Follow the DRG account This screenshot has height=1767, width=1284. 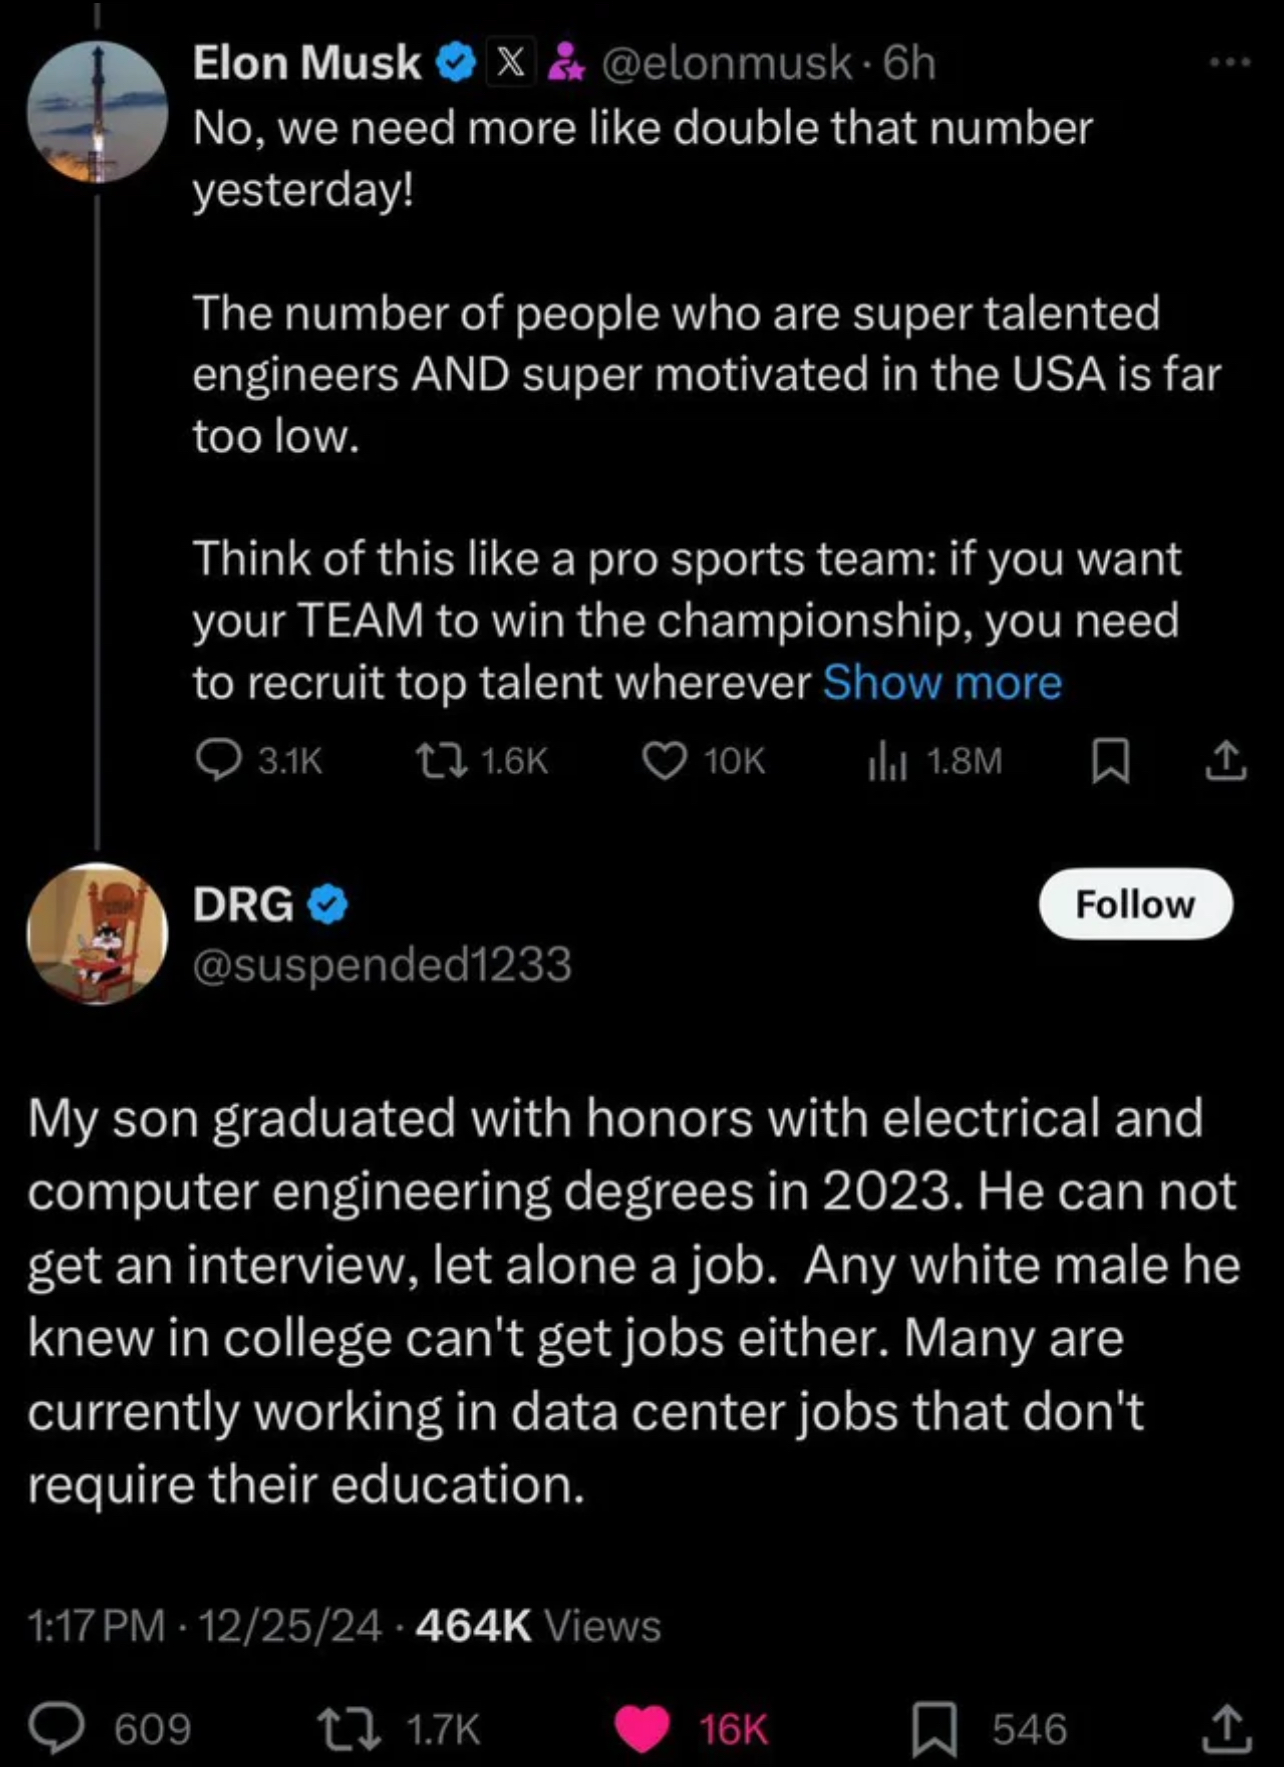[x=1136, y=904]
